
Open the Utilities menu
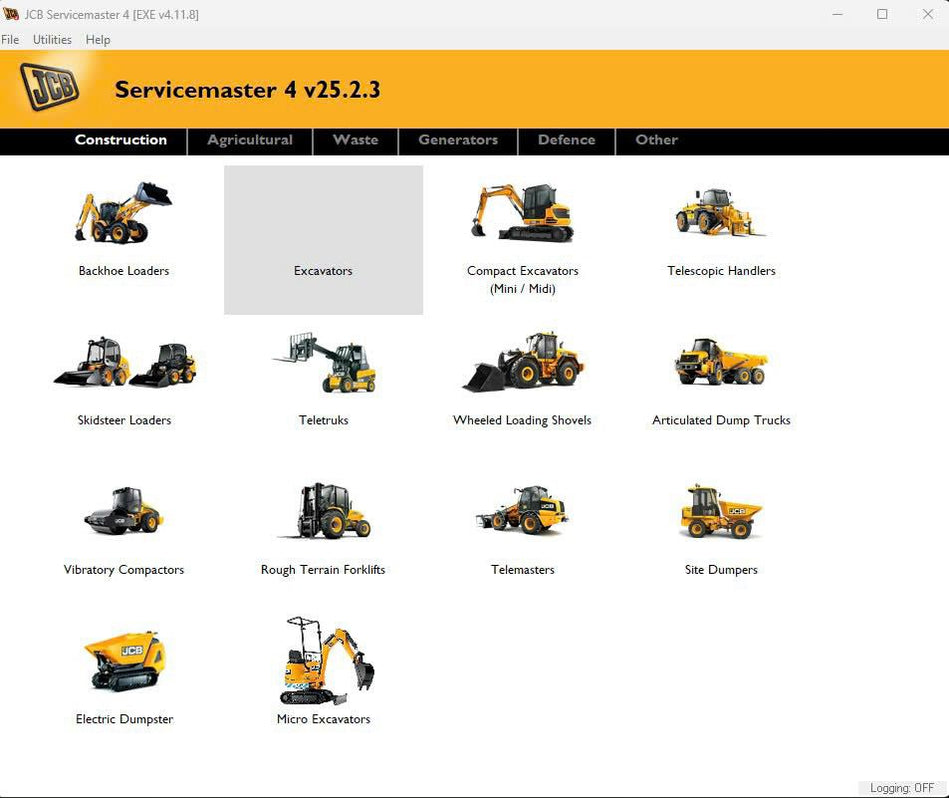52,40
